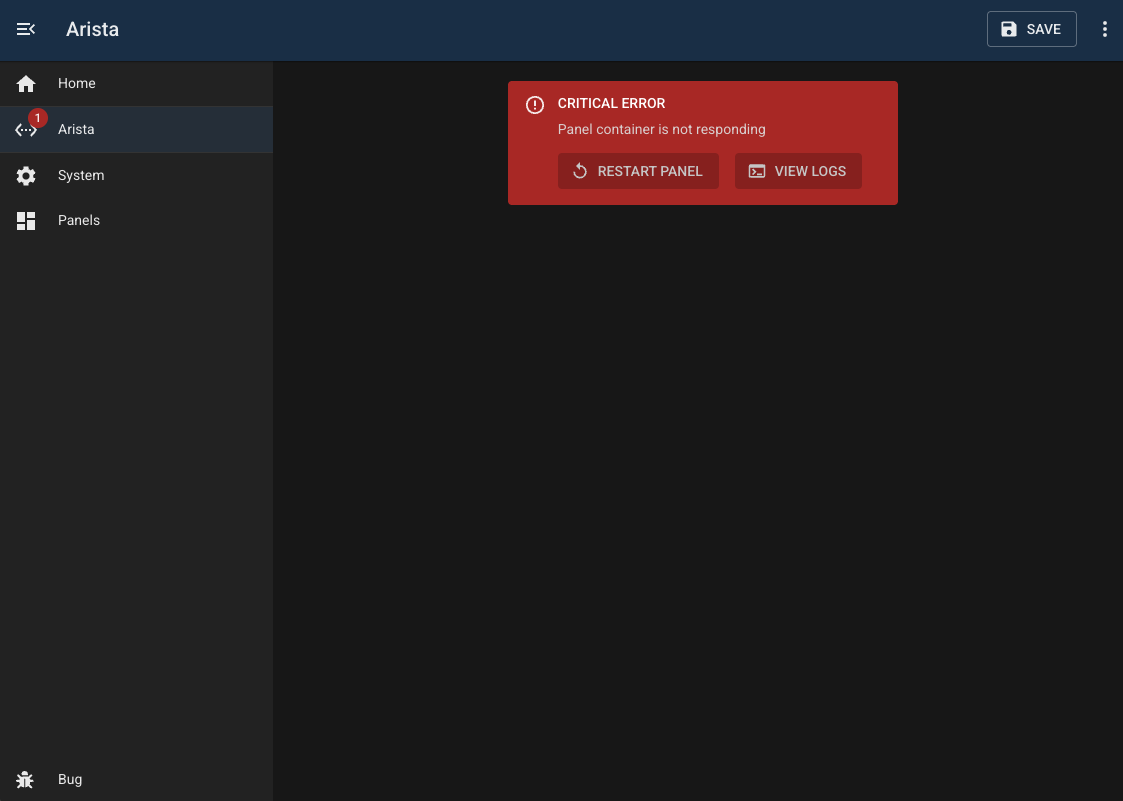Open the three-dot overflow menu
The image size is (1123, 801).
coord(1105,29)
